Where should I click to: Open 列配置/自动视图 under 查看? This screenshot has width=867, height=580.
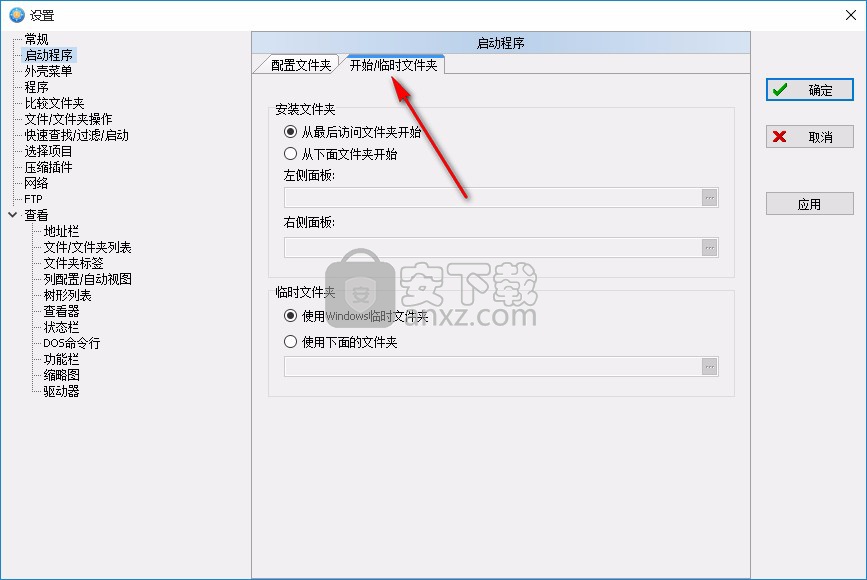coord(87,279)
